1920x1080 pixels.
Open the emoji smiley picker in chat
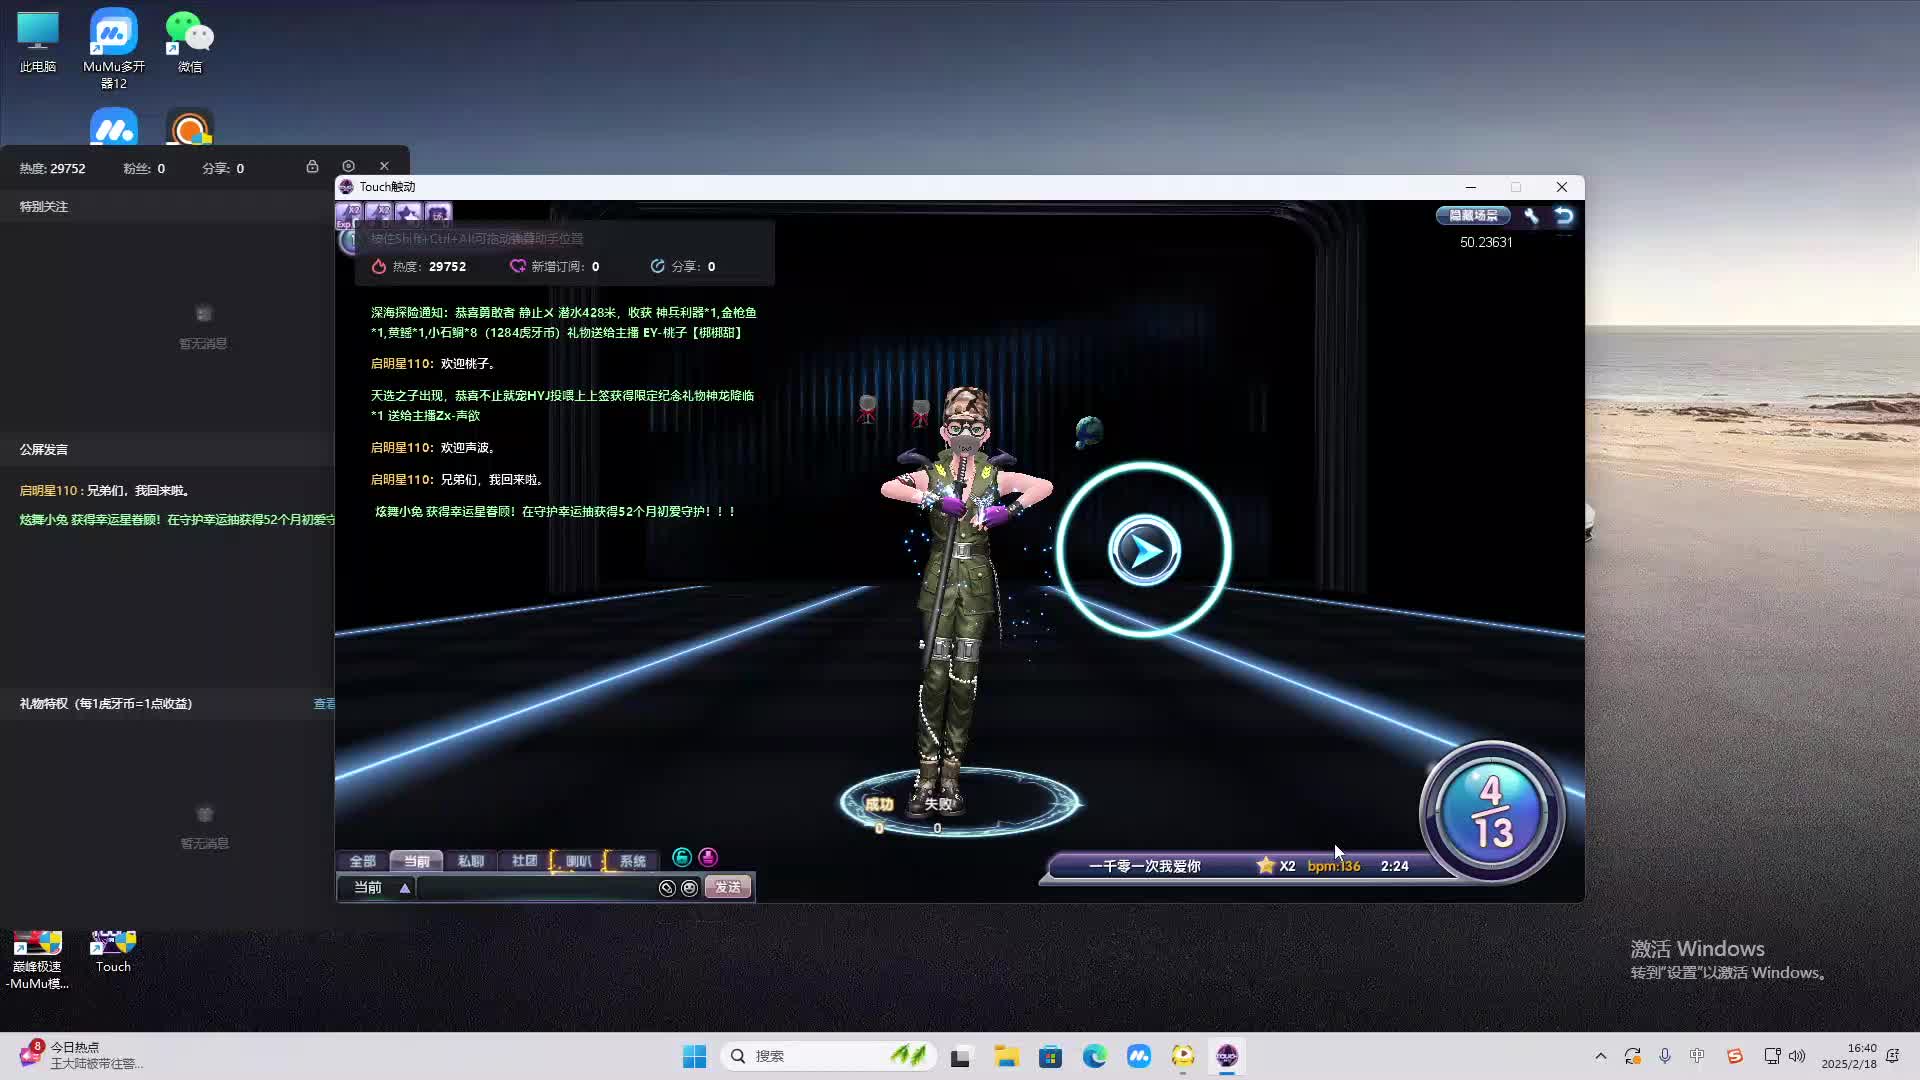[689, 888]
